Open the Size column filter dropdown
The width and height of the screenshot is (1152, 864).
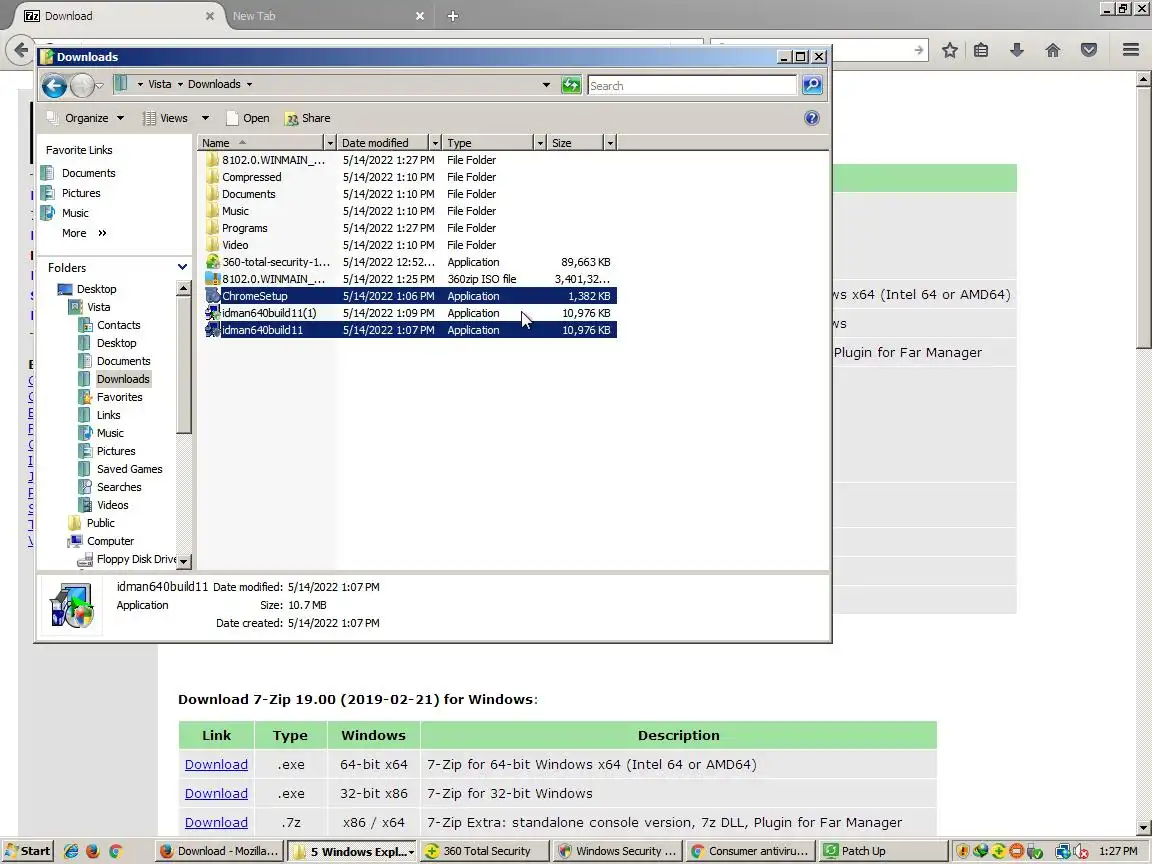point(610,143)
